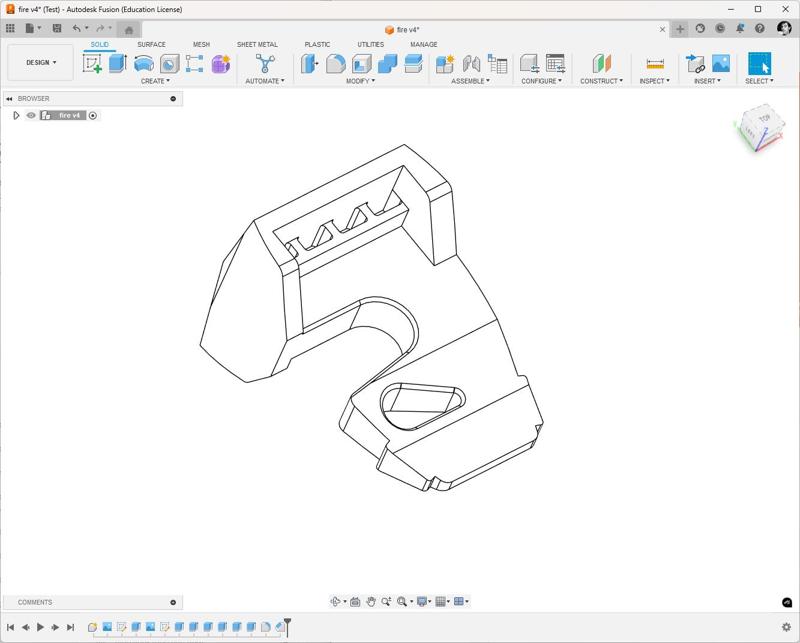Collapse the Browser panel with the double arrows

click(9, 98)
